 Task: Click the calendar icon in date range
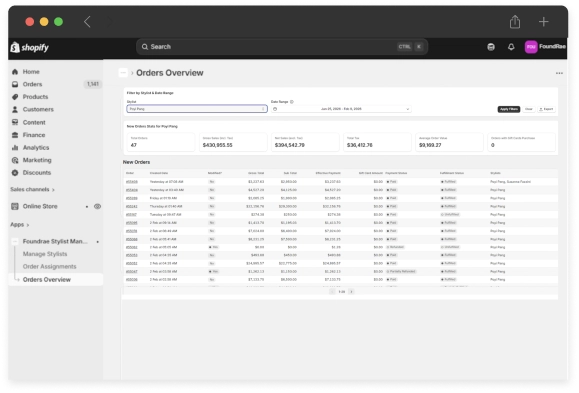pos(275,109)
